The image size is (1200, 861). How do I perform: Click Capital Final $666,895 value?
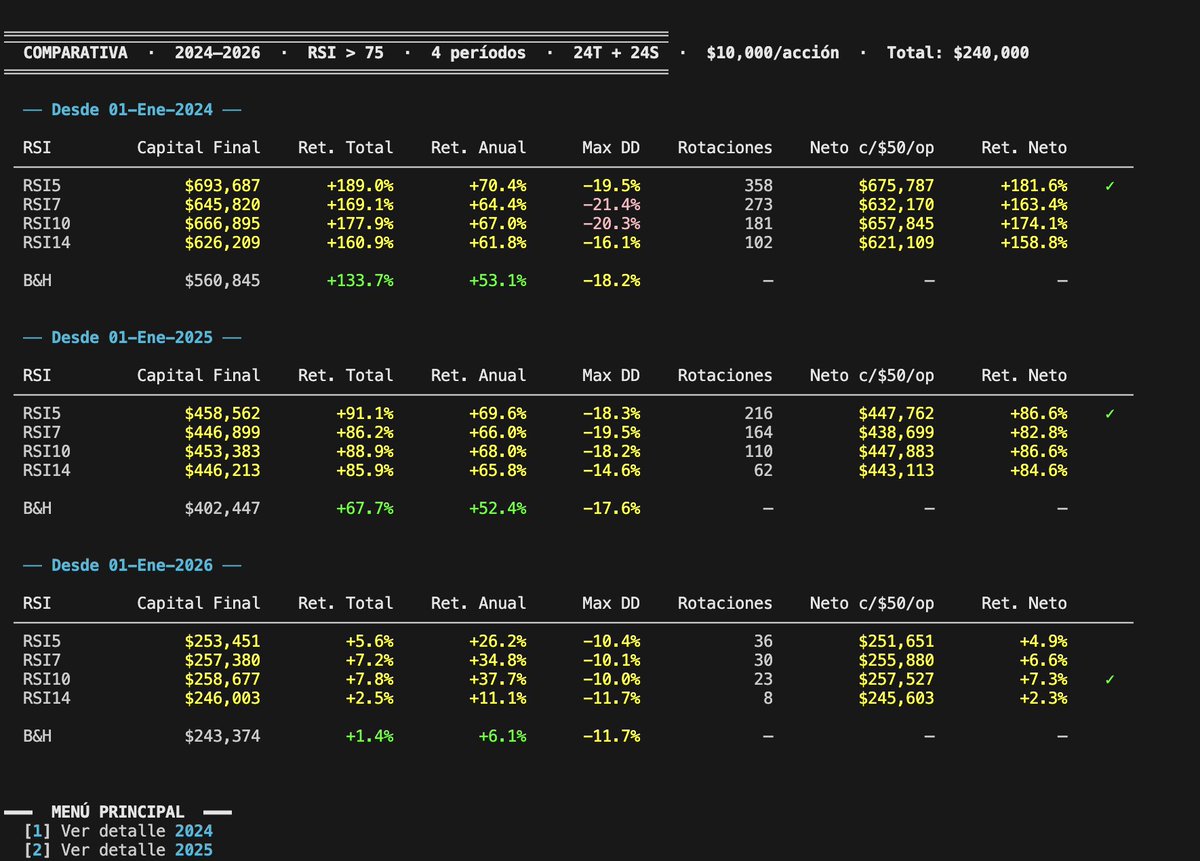tap(222, 224)
